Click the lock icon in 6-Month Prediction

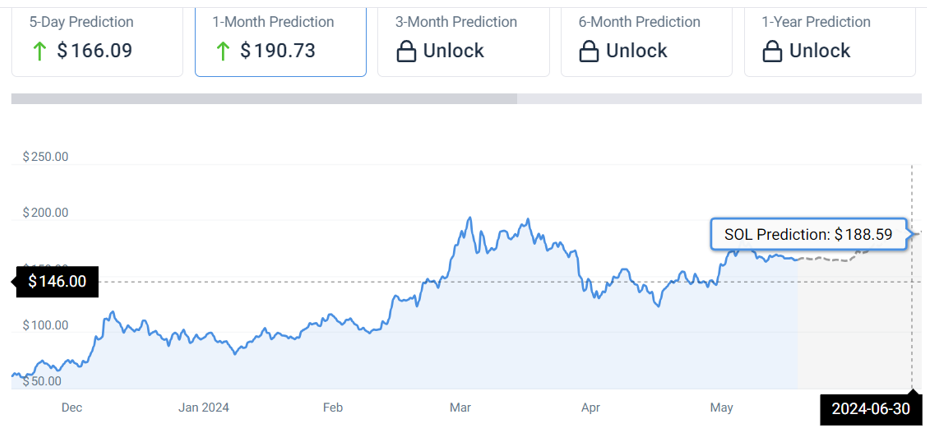tap(590, 51)
